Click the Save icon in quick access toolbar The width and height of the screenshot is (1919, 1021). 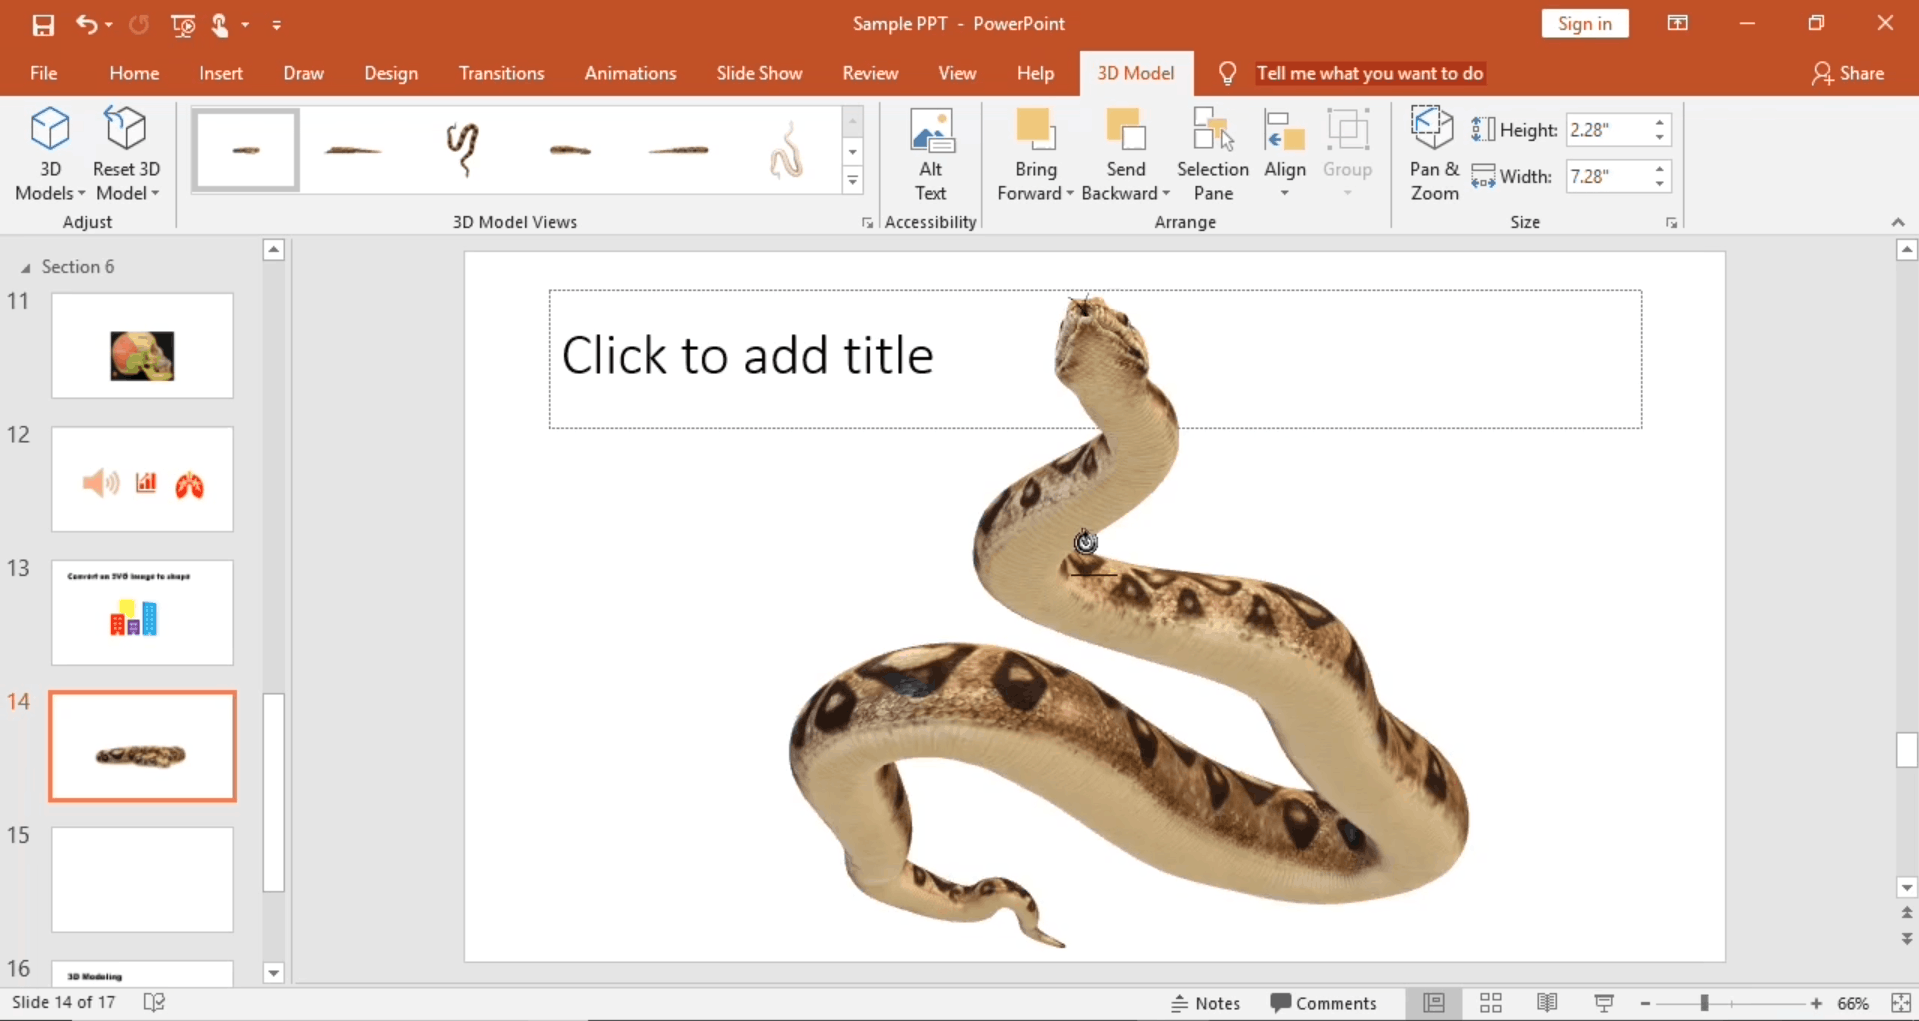pyautogui.click(x=43, y=25)
